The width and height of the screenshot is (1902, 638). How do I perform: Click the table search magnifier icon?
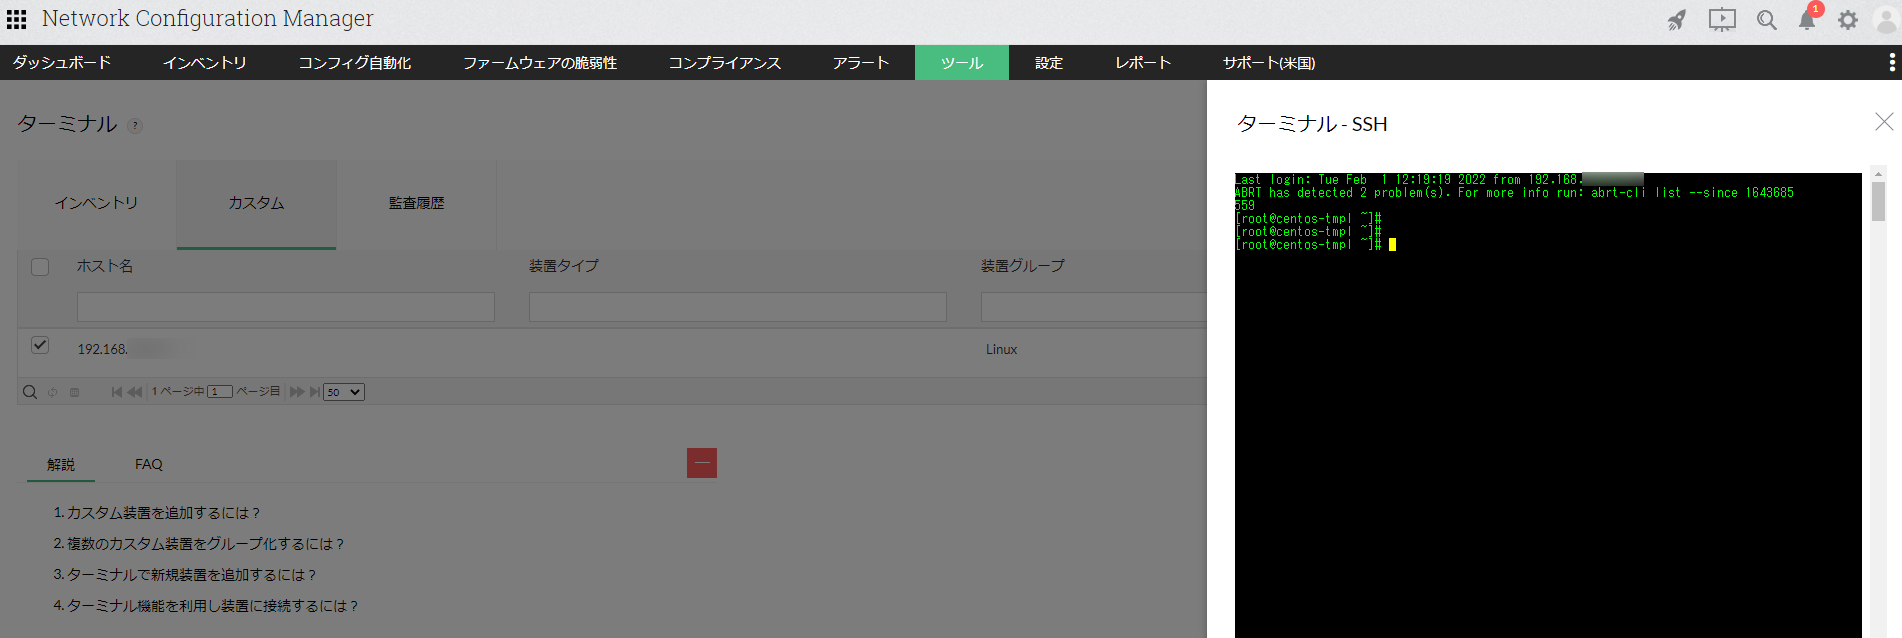30,392
